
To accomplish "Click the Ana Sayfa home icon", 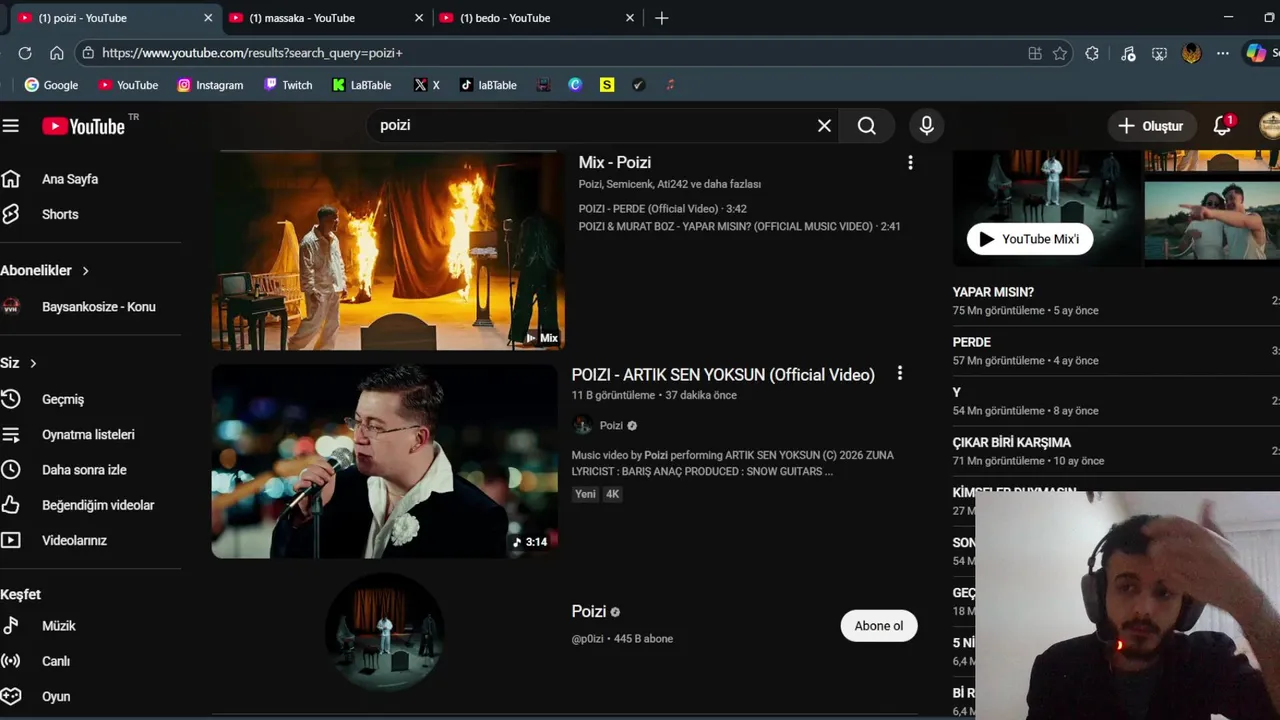I will coord(11,179).
